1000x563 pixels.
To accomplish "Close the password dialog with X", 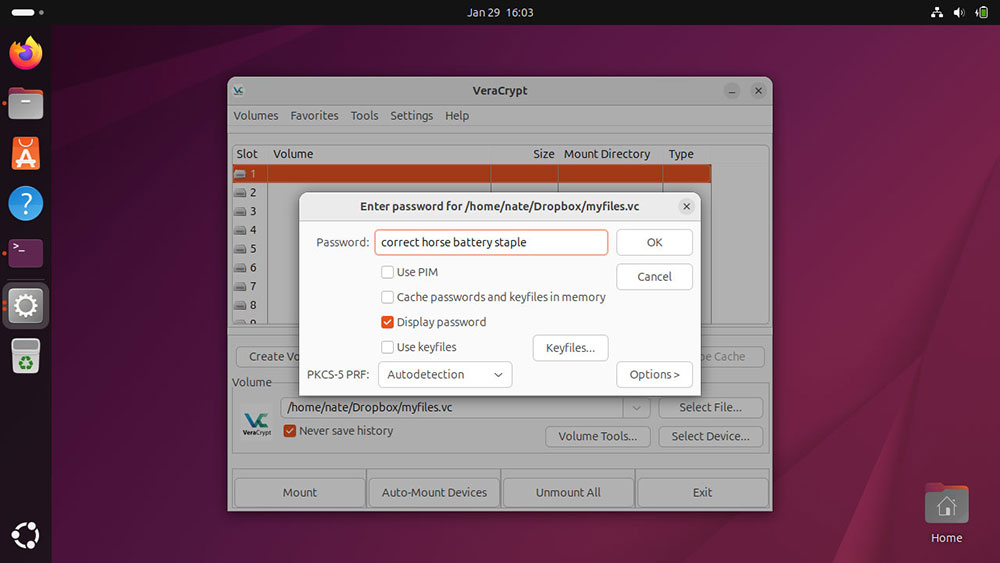I will [686, 206].
